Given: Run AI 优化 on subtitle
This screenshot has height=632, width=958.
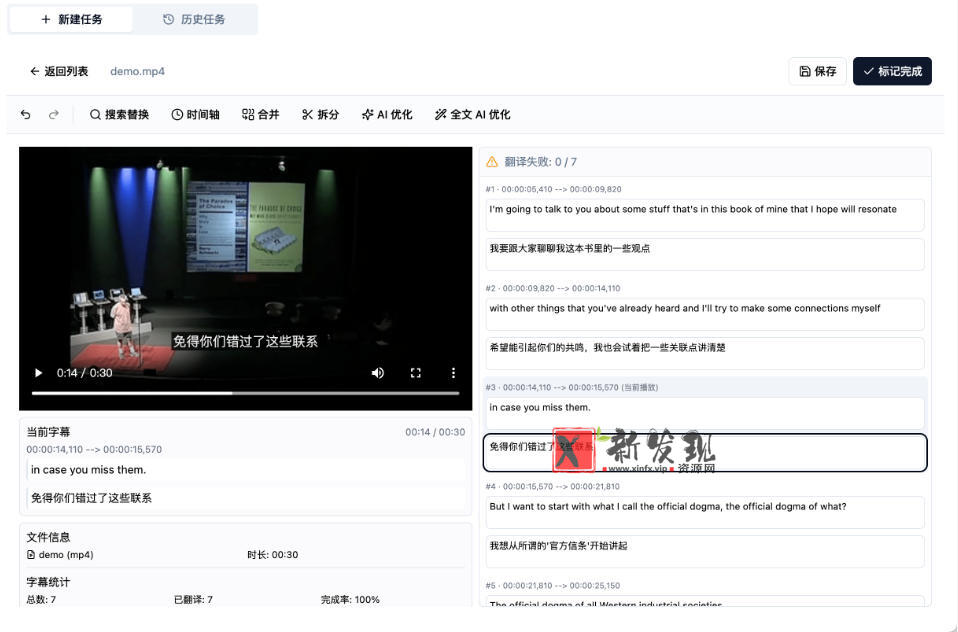Looking at the screenshot, I should coord(387,114).
